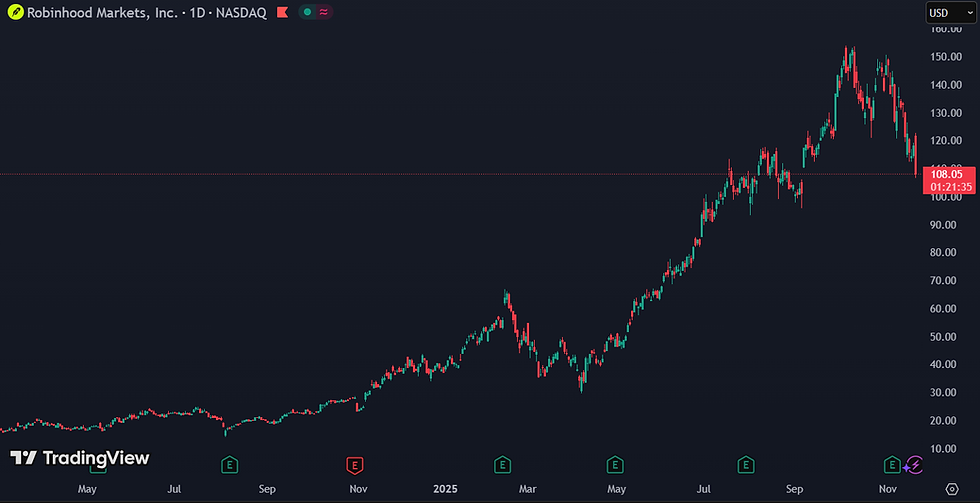Click the 1D interval label in the chart header
Screen dimensions: 980x503
pyautogui.click(x=198, y=12)
